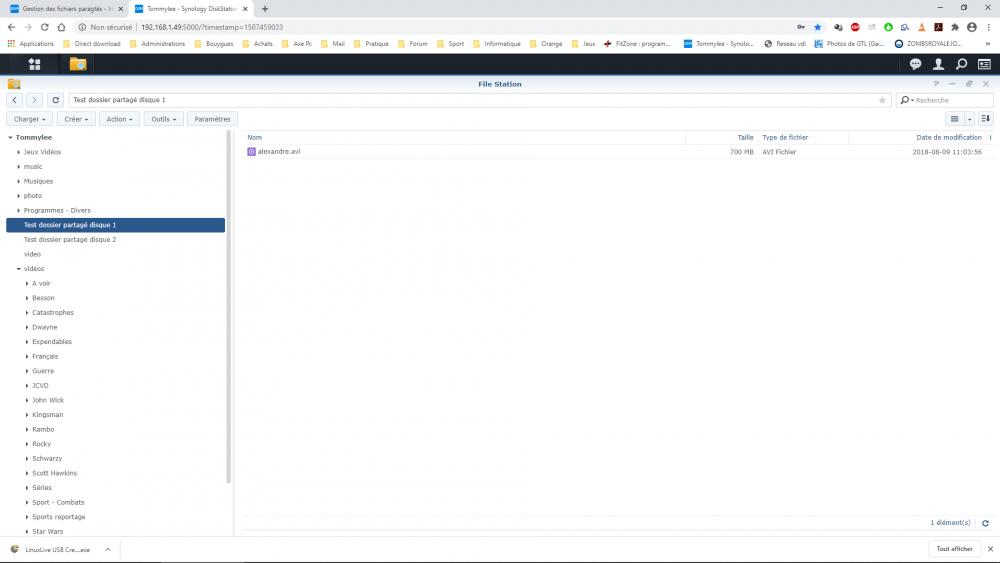Image resolution: width=1000 pixels, height=563 pixels.
Task: Sort files by Taille column header
Action: (745, 137)
